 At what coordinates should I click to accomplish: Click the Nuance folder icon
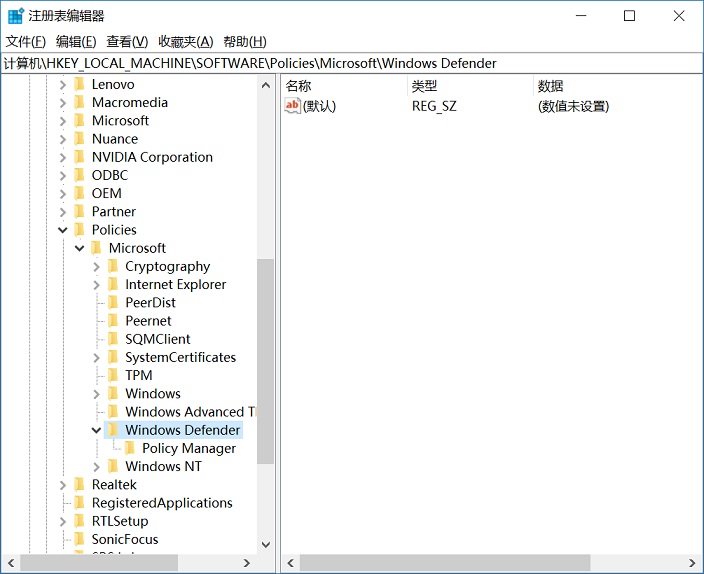pyautogui.click(x=79, y=139)
